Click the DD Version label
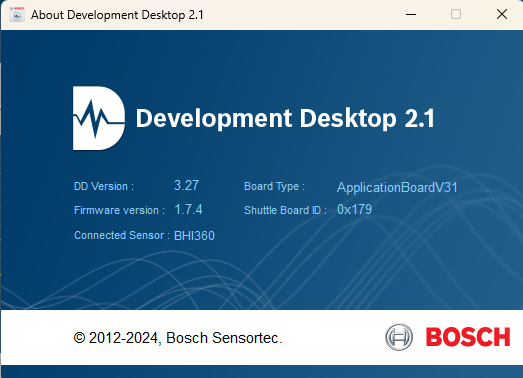The height and width of the screenshot is (378, 523). pos(104,186)
